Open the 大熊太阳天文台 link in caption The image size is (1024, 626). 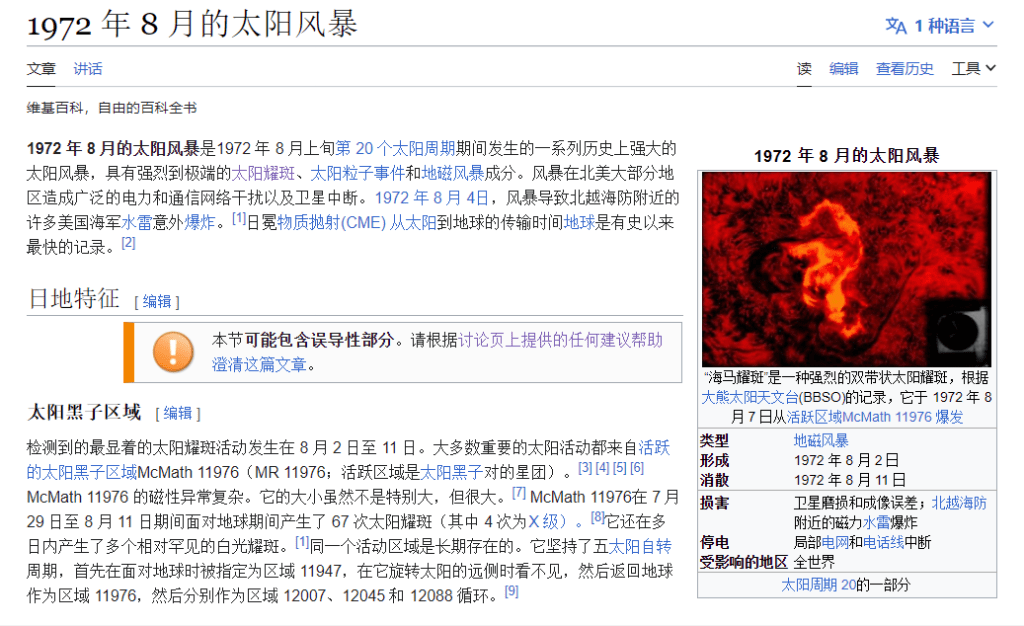tap(750, 398)
